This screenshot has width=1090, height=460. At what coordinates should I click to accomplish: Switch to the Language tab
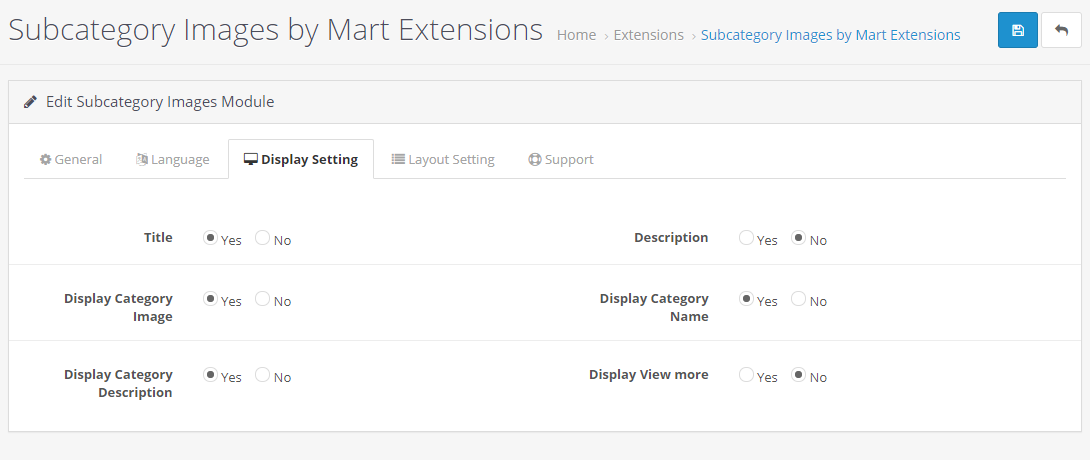click(172, 159)
